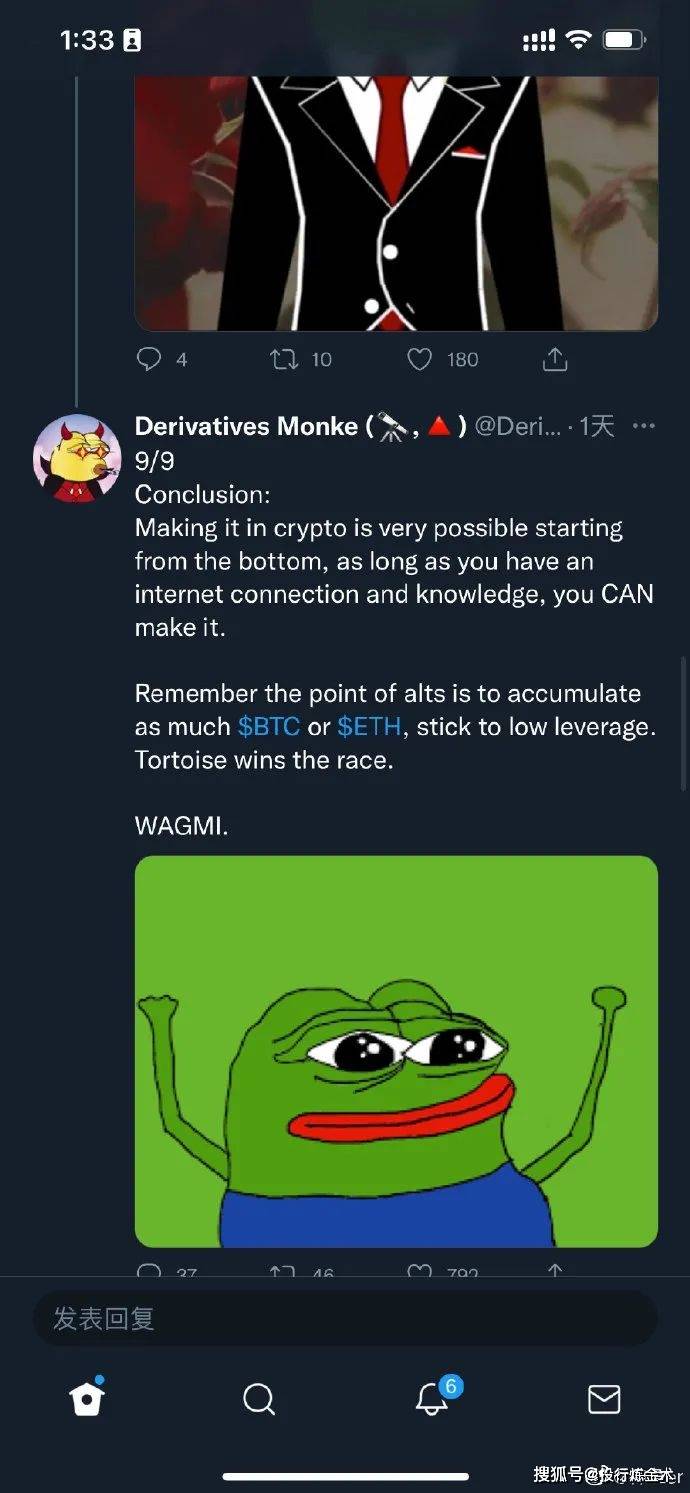Tap the cellular signal bars icon

pyautogui.click(x=539, y=41)
